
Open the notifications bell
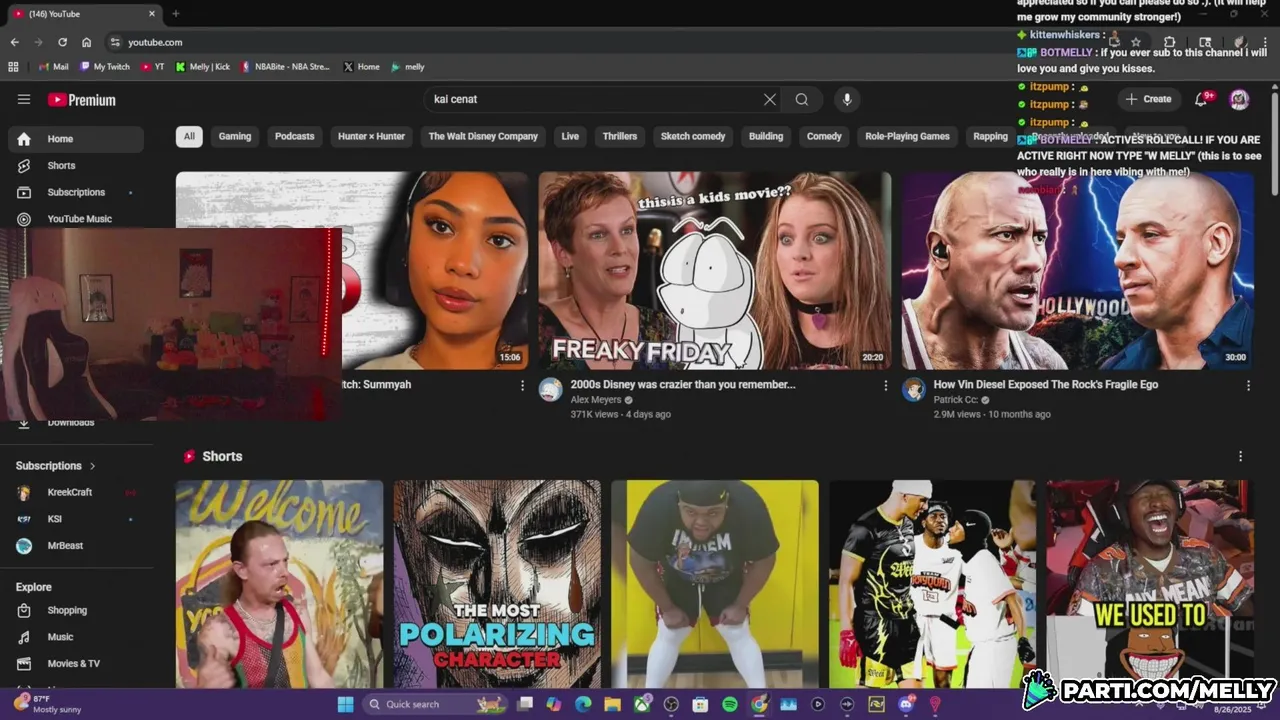[1203, 99]
